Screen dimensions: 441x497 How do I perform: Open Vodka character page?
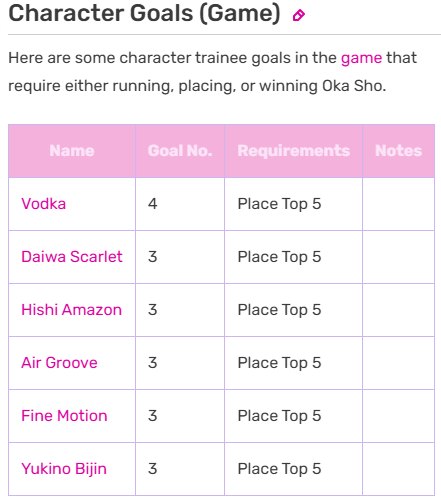[44, 204]
